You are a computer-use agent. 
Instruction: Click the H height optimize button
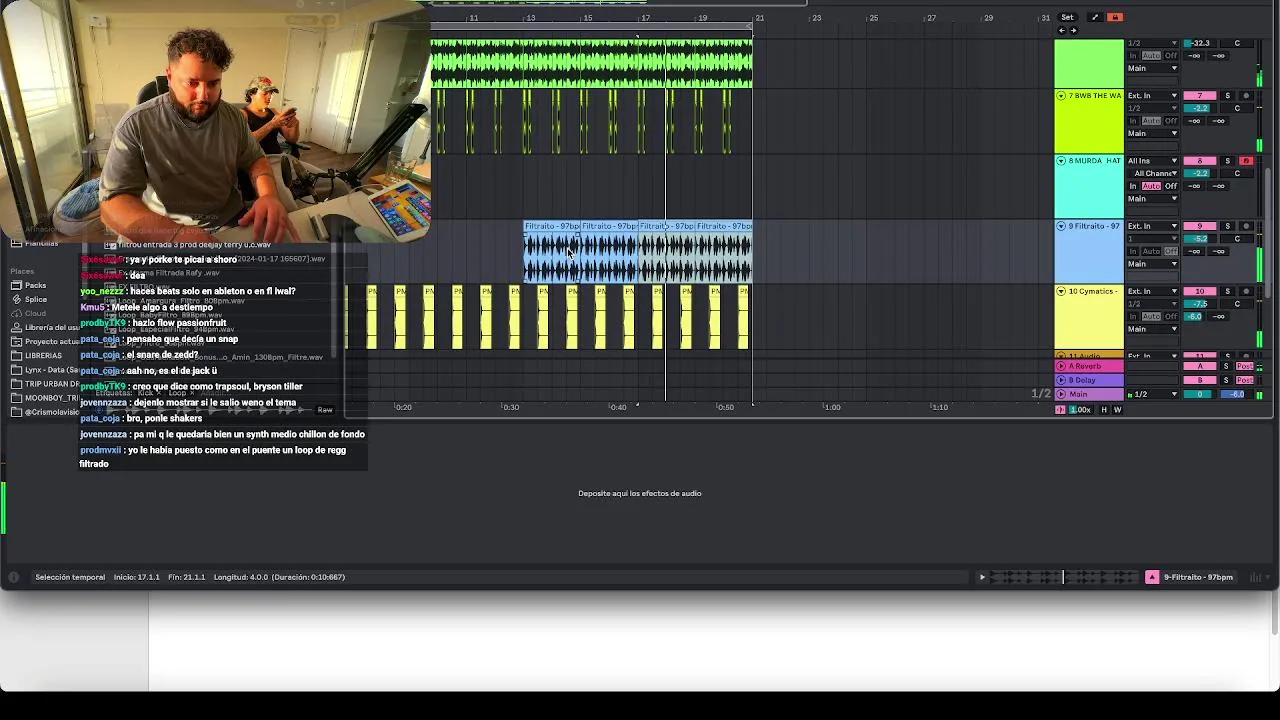pyautogui.click(x=1104, y=410)
